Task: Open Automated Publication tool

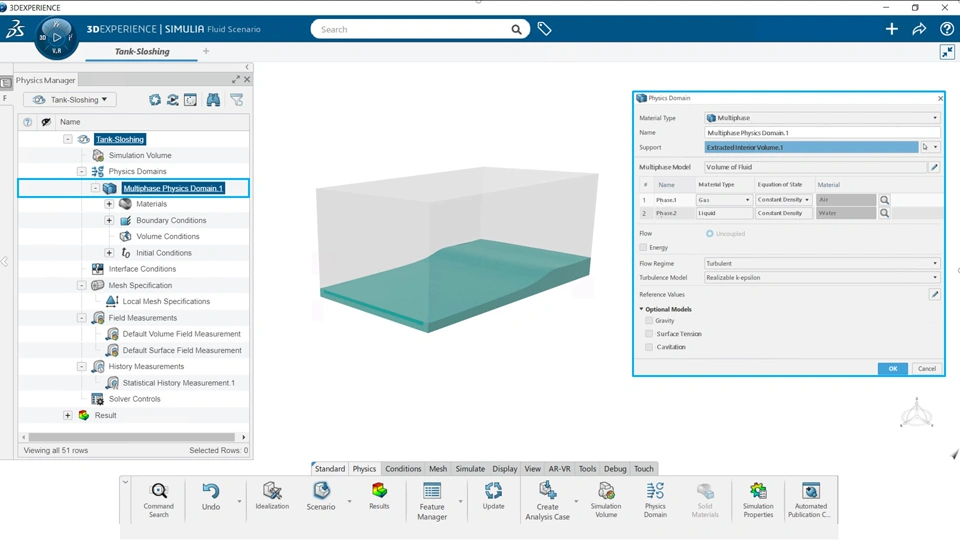Action: coord(809,500)
